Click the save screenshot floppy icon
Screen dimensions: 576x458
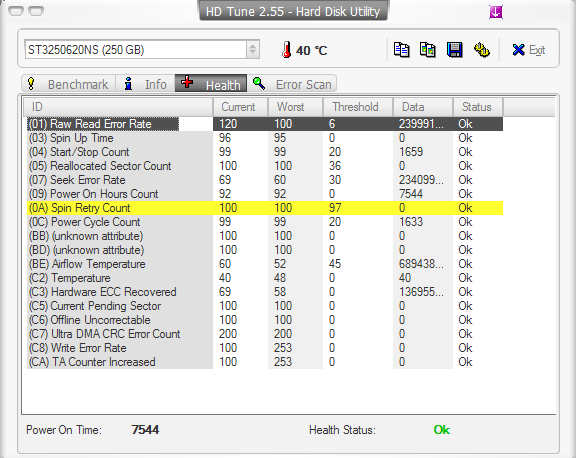[x=454, y=50]
